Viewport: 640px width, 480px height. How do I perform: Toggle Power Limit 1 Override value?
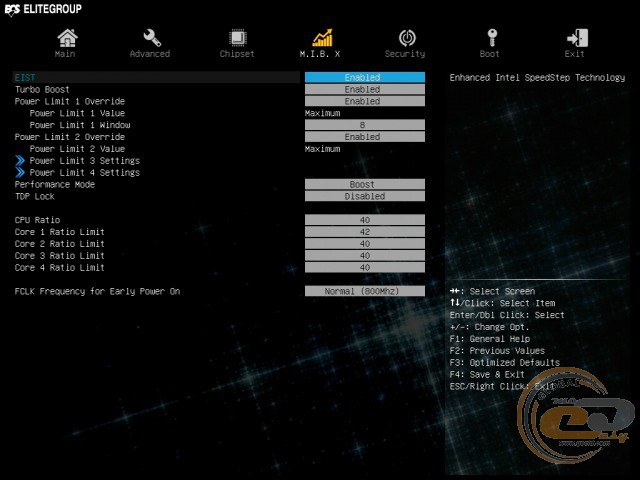pos(365,101)
